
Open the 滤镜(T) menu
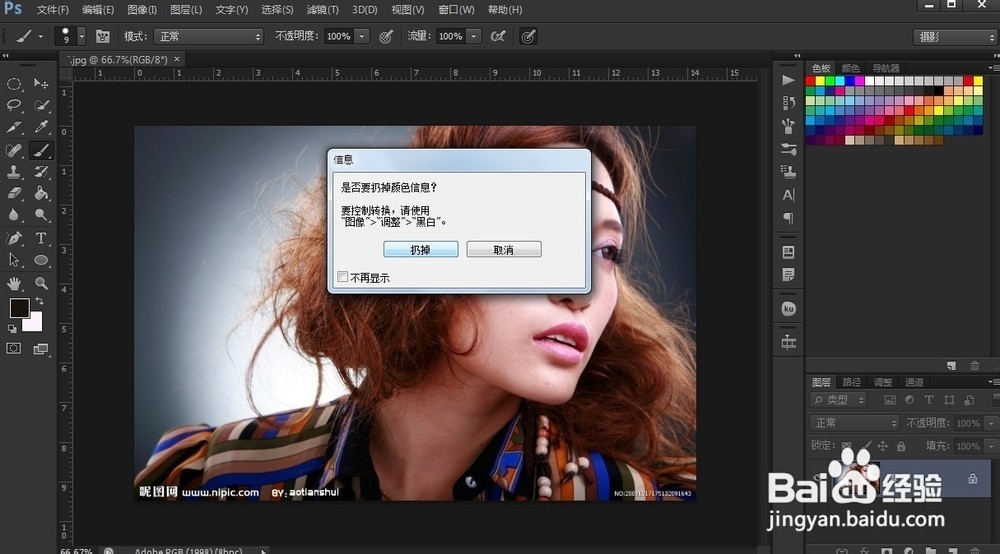click(322, 10)
